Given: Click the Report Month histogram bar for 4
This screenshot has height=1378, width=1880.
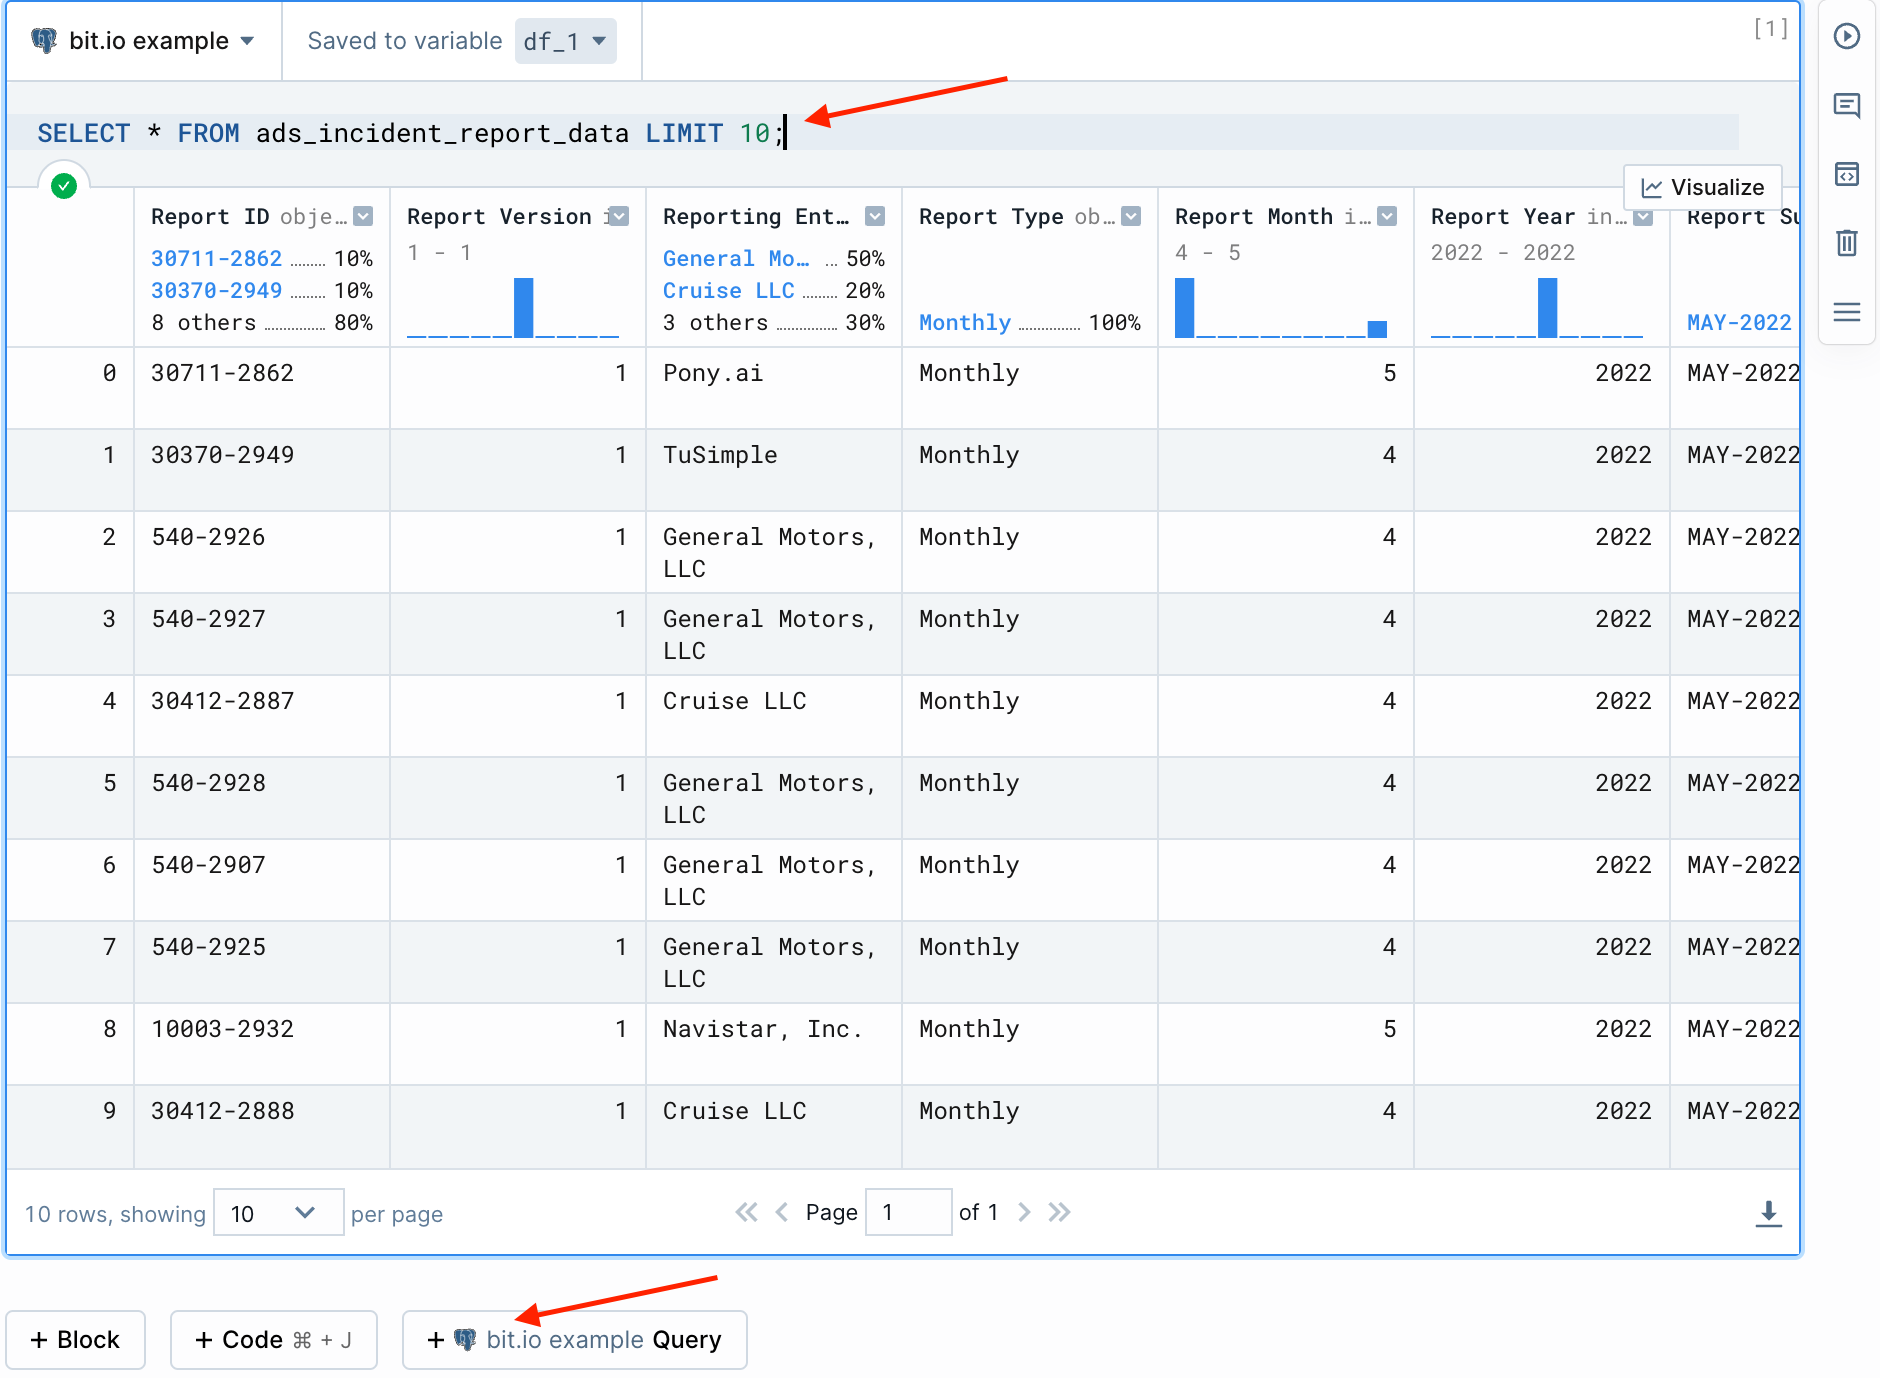Looking at the screenshot, I should (1185, 307).
